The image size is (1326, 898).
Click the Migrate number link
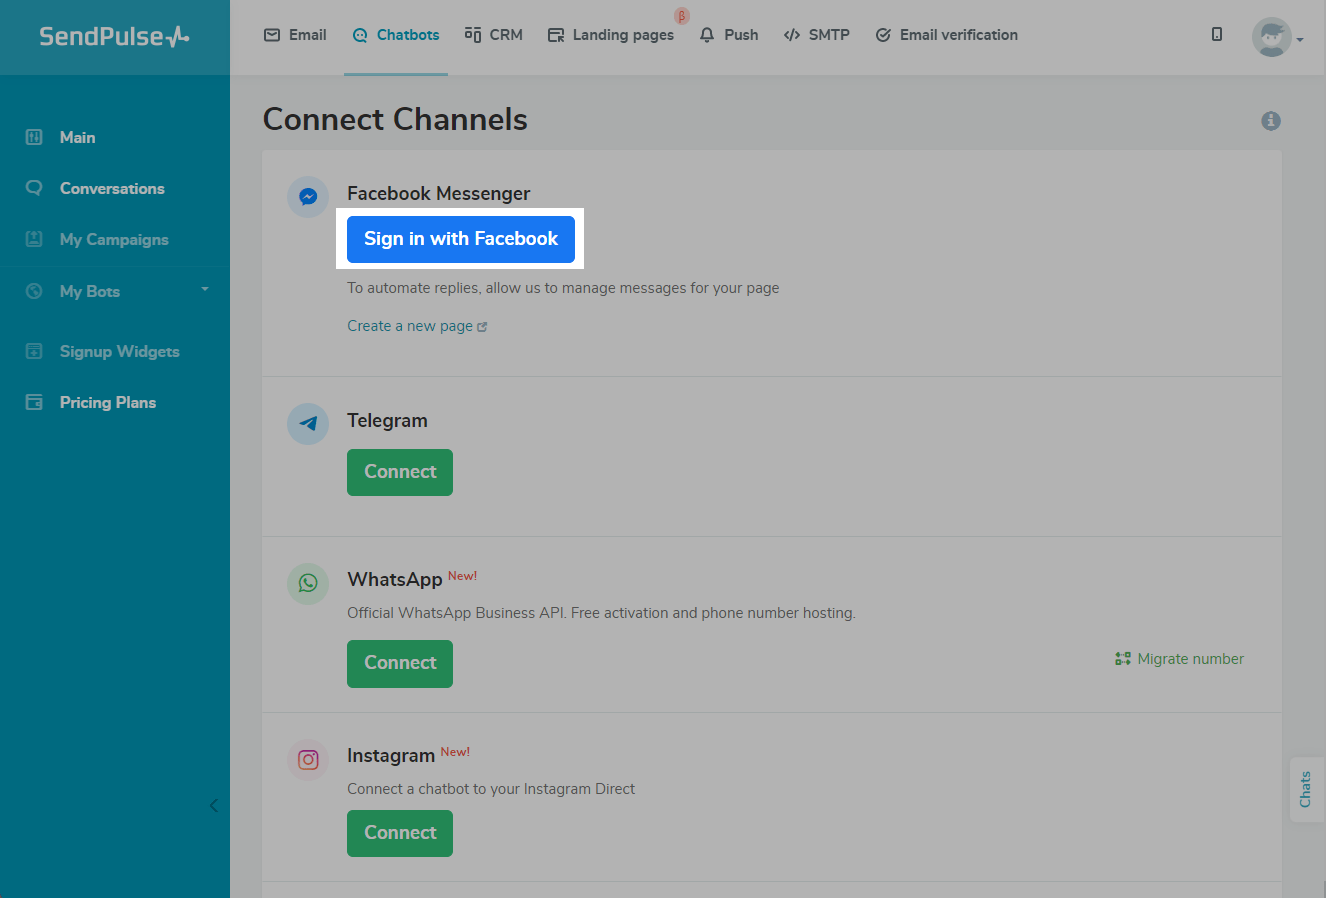coord(1180,659)
